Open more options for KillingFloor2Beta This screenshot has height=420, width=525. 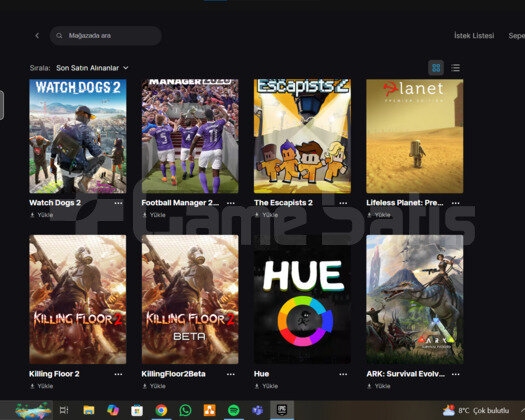pos(231,374)
